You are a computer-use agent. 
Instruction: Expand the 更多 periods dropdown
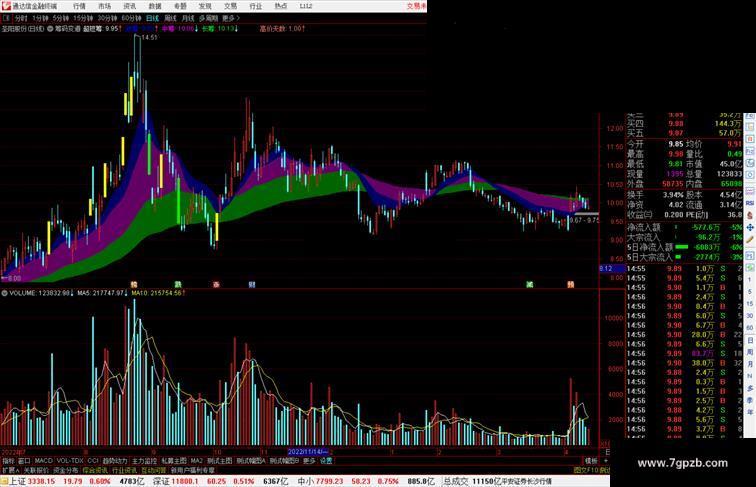[x=230, y=18]
